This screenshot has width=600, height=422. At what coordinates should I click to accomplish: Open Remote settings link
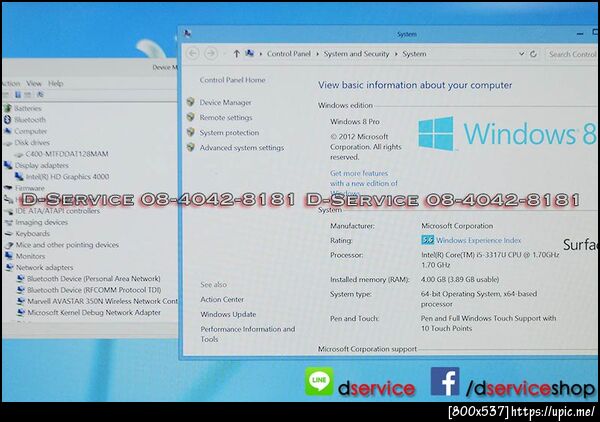[226, 117]
